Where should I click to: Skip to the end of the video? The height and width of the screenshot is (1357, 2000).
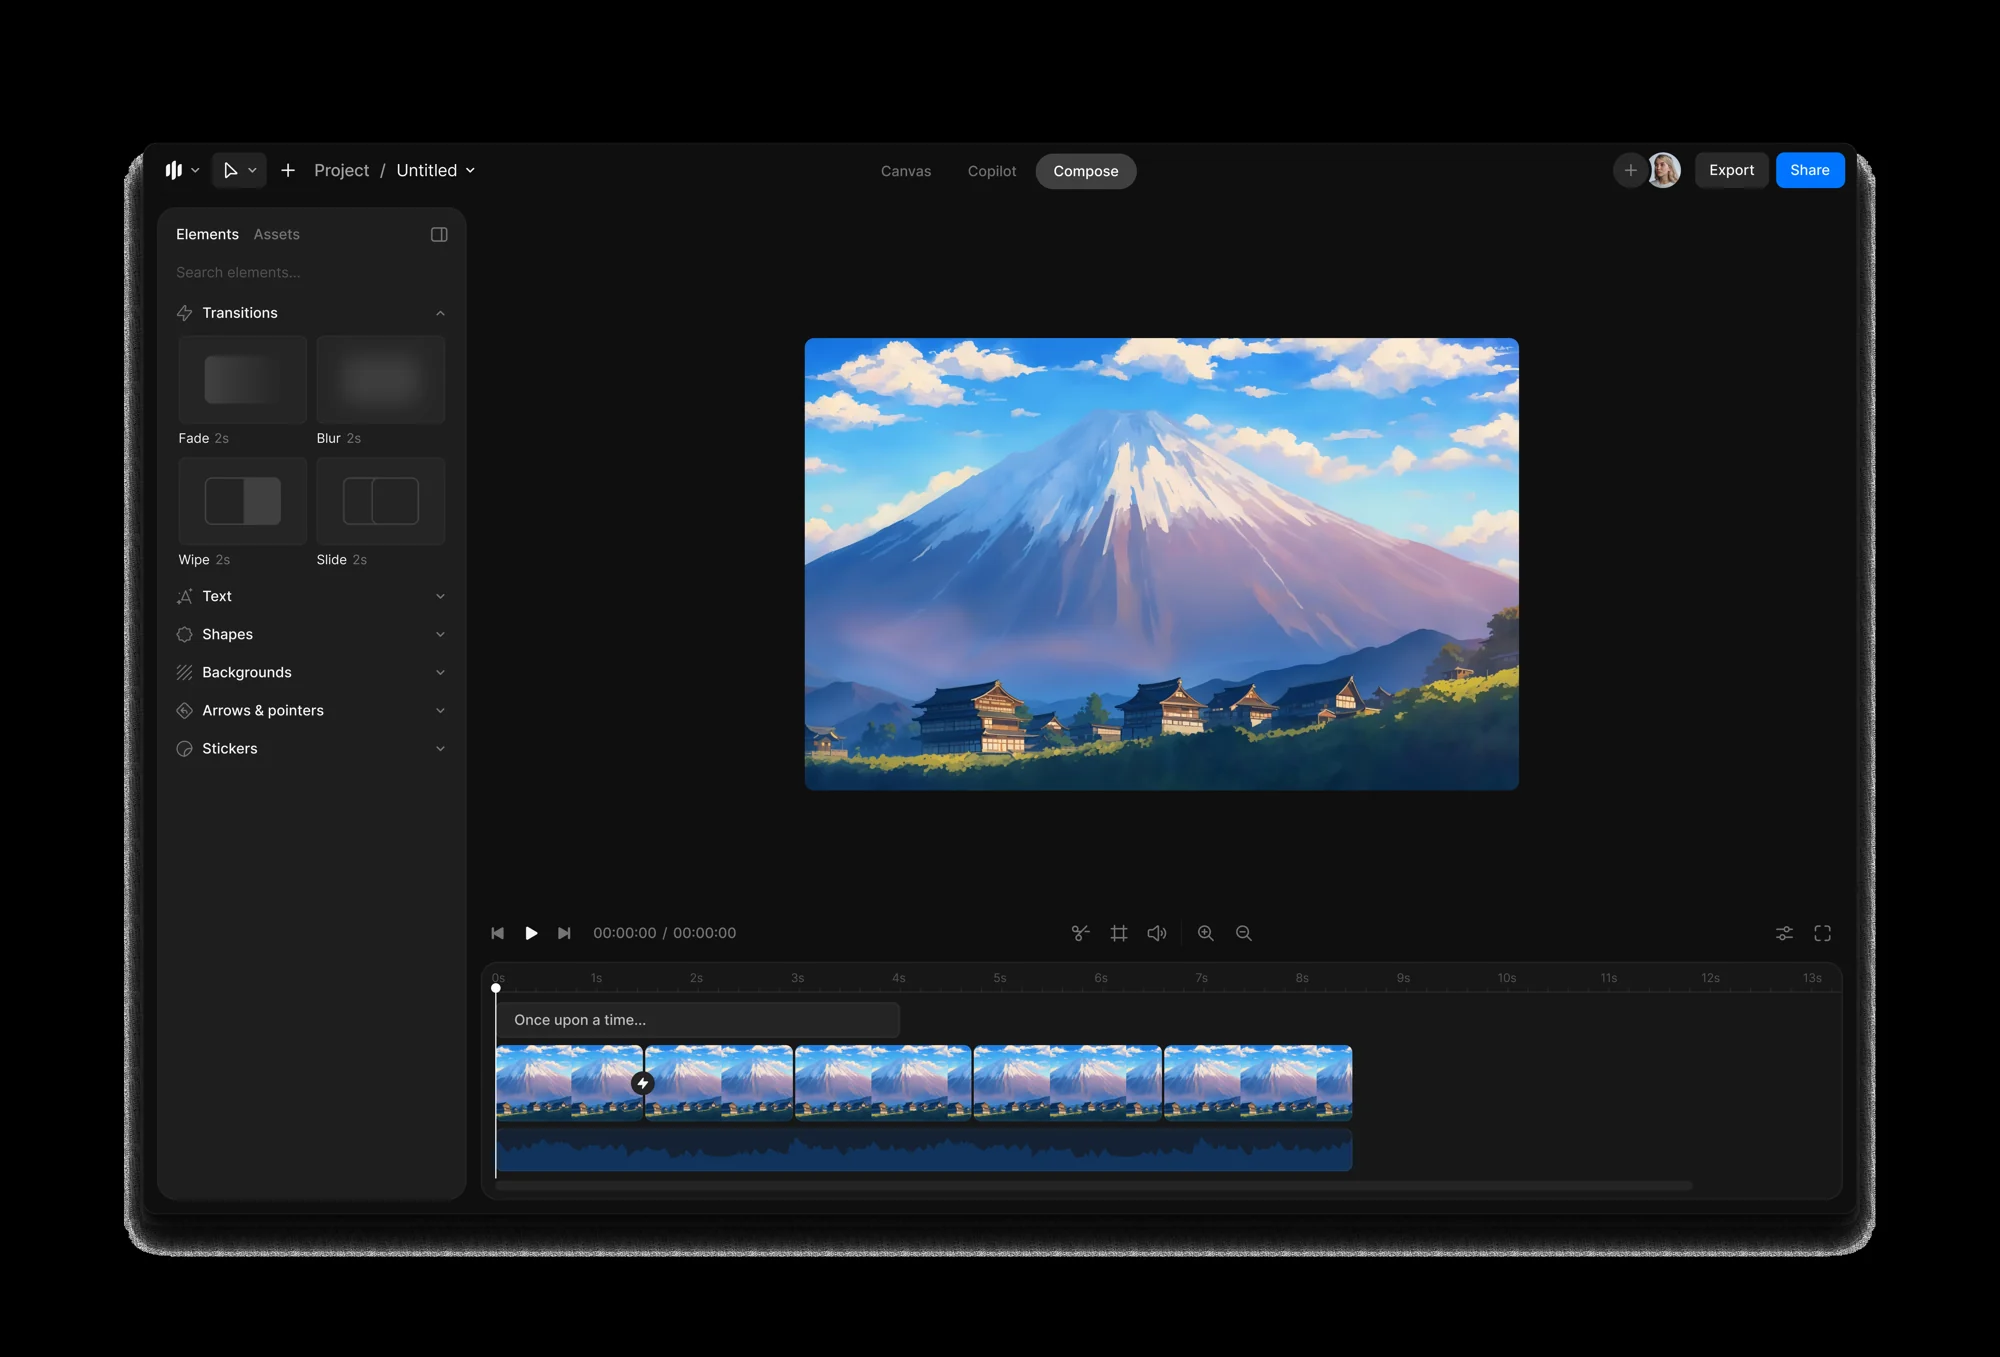(x=564, y=933)
